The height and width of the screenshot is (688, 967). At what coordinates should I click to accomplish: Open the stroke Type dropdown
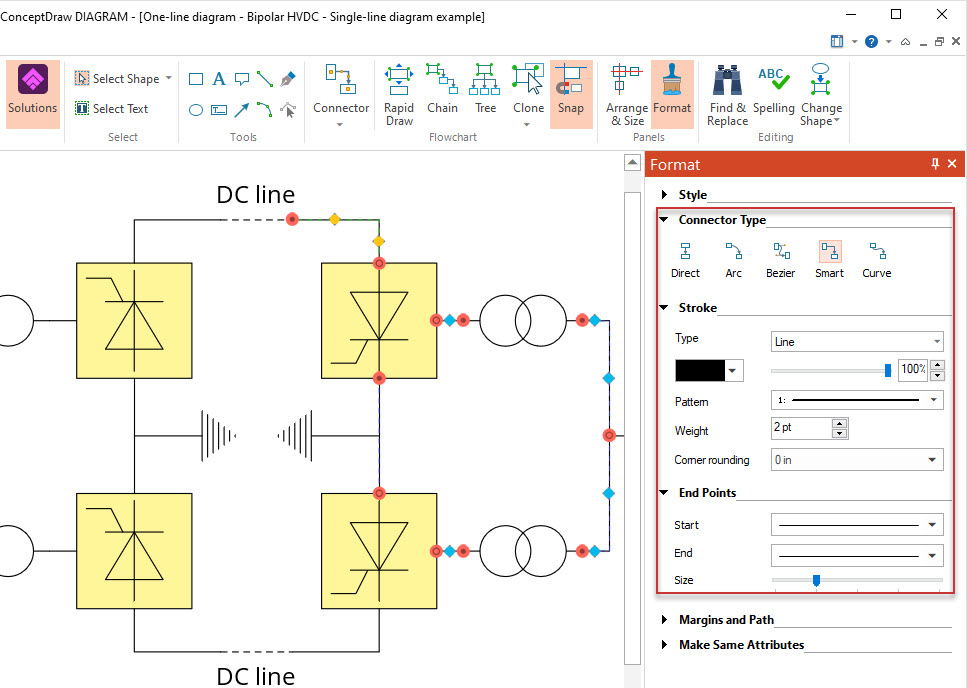[x=857, y=342]
